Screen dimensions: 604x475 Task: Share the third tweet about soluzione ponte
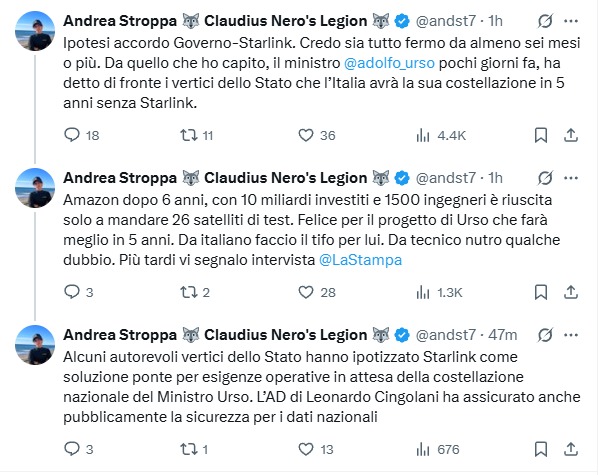[x=574, y=449]
